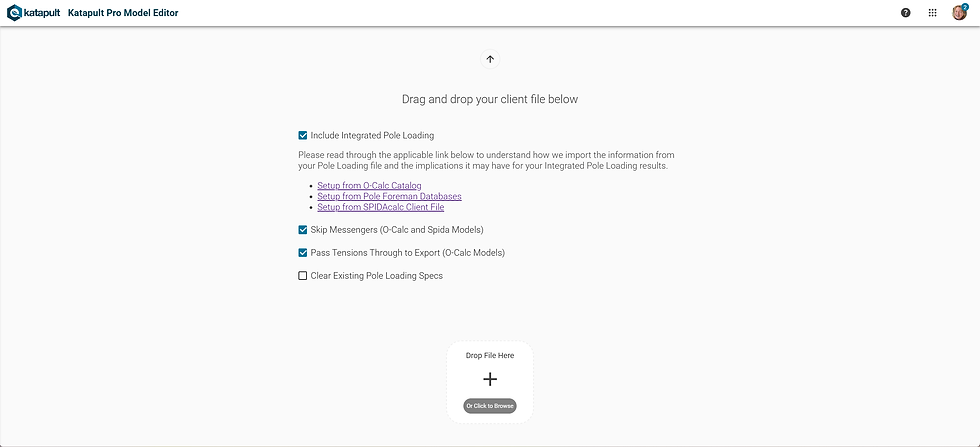
Task: Click the katapult wordmark text
Action: [42, 13]
